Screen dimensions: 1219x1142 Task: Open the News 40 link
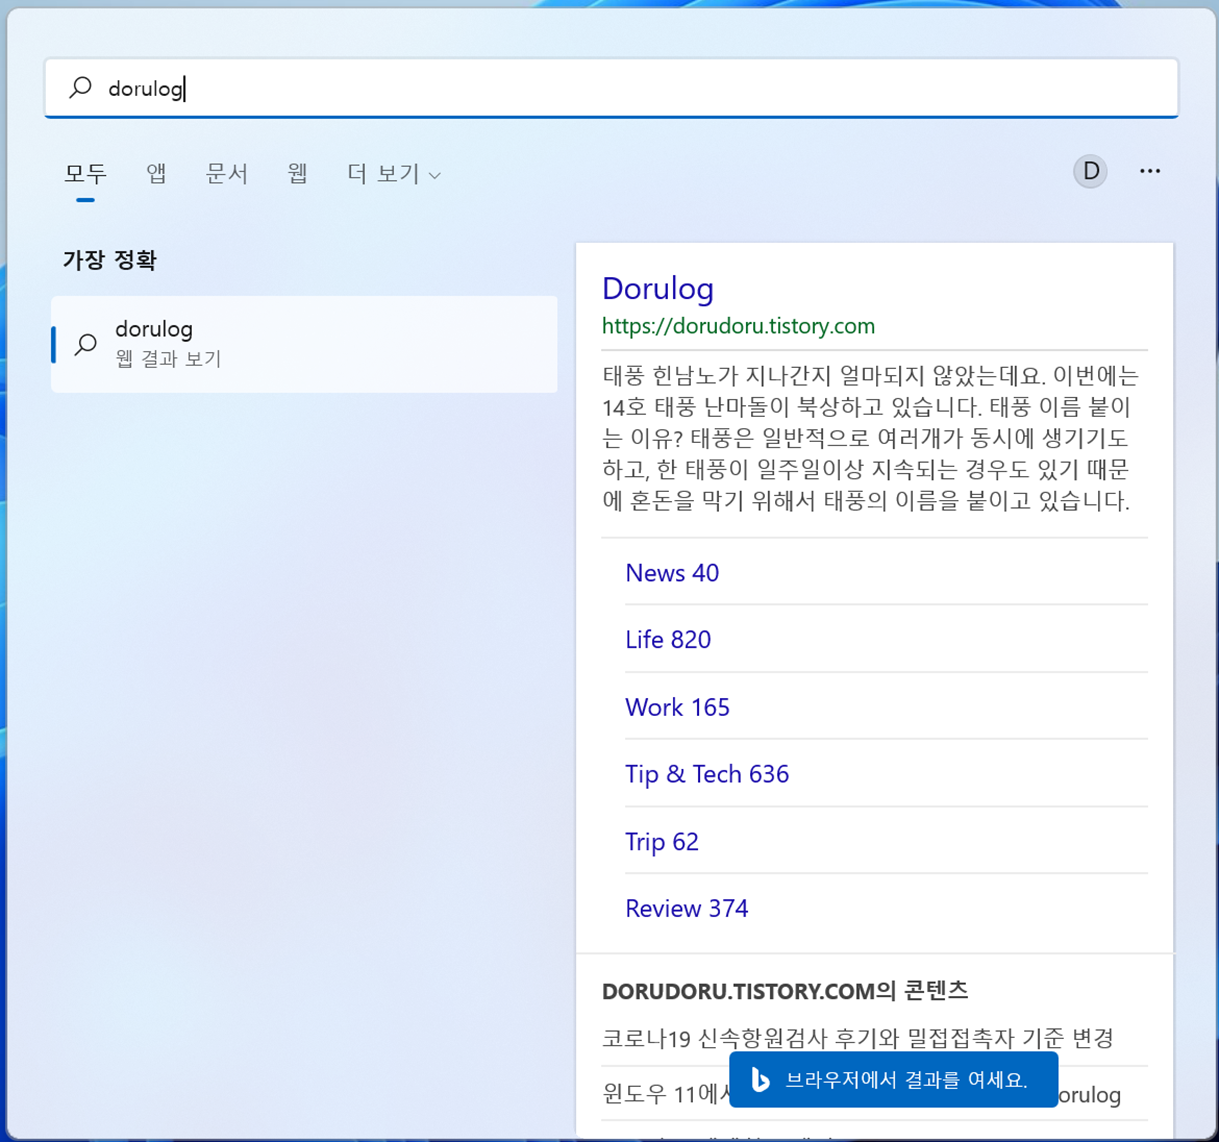click(x=672, y=573)
